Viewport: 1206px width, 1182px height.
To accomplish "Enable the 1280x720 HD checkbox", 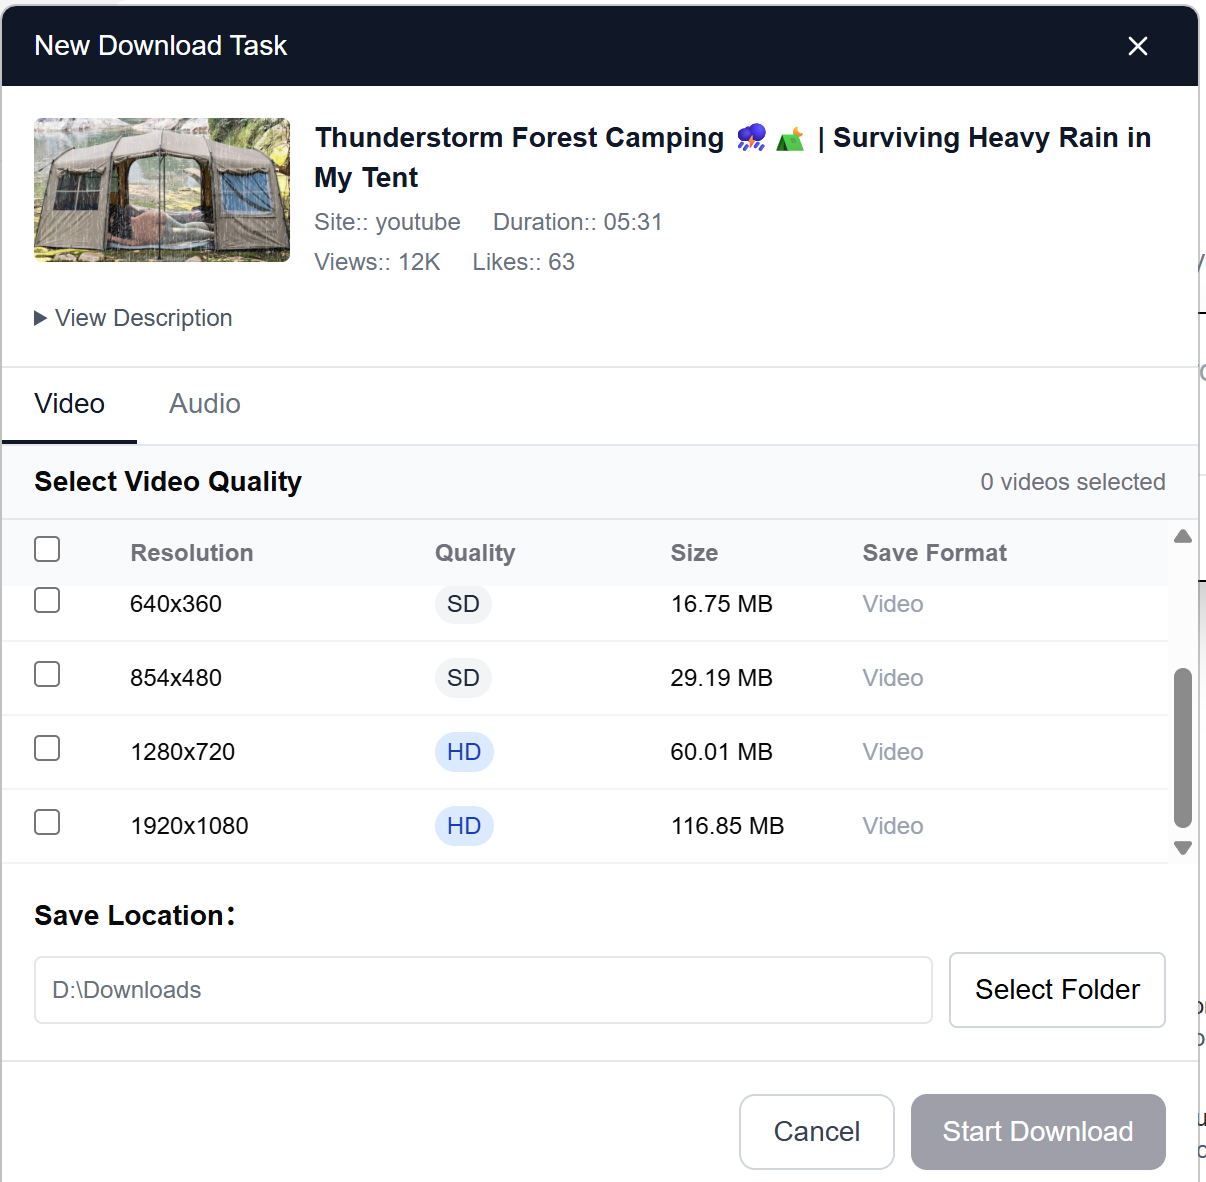I will pos(47,749).
